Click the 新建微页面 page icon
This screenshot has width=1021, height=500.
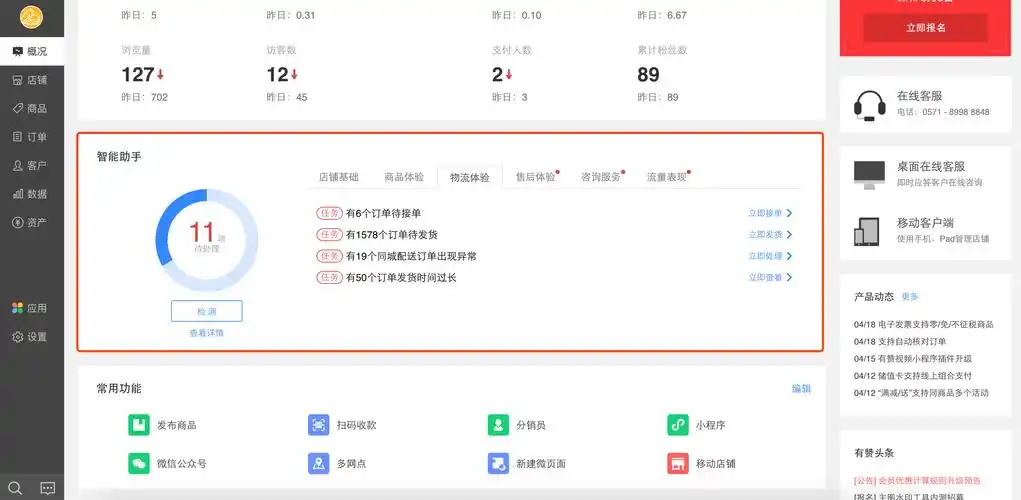(498, 464)
